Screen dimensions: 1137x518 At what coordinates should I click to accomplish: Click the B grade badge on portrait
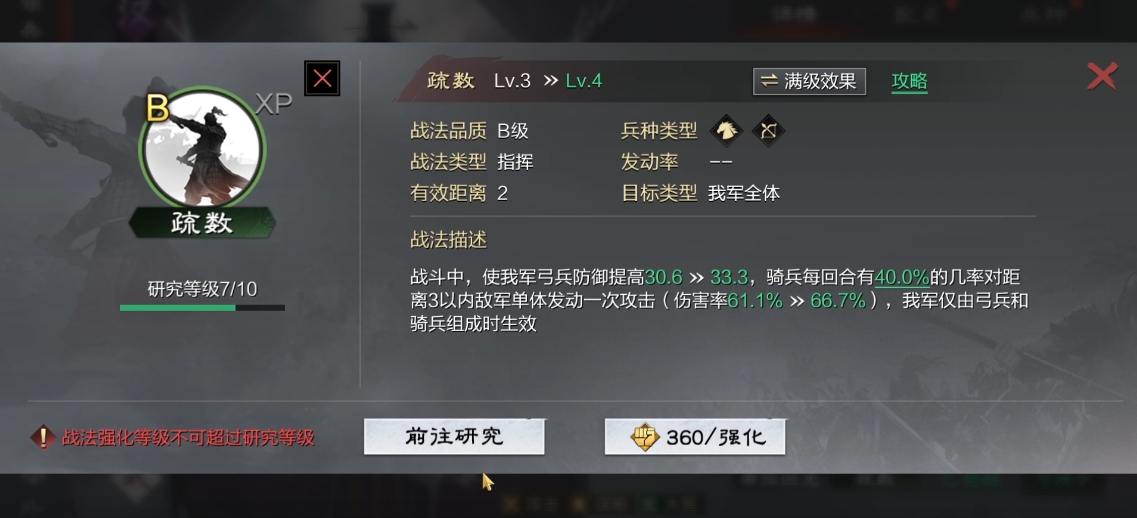tap(157, 108)
